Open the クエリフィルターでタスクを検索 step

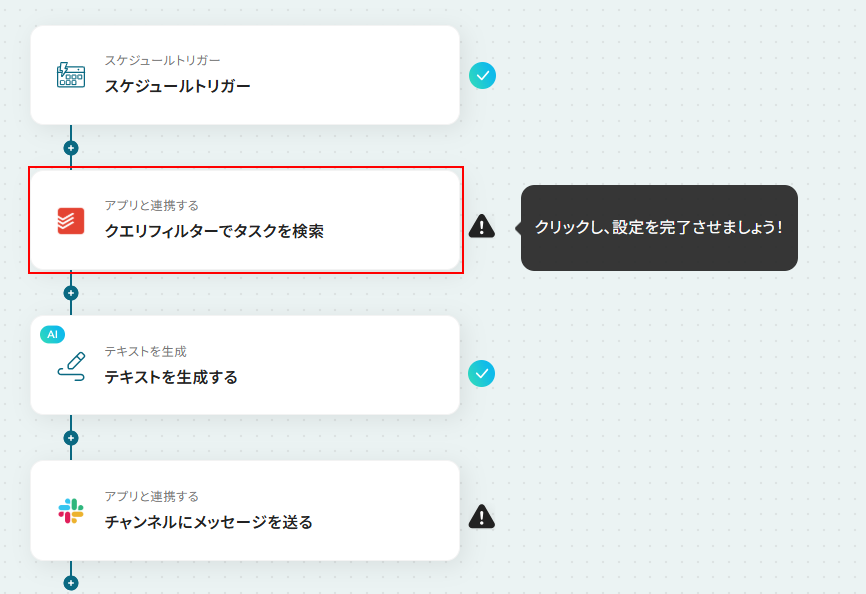coord(245,220)
